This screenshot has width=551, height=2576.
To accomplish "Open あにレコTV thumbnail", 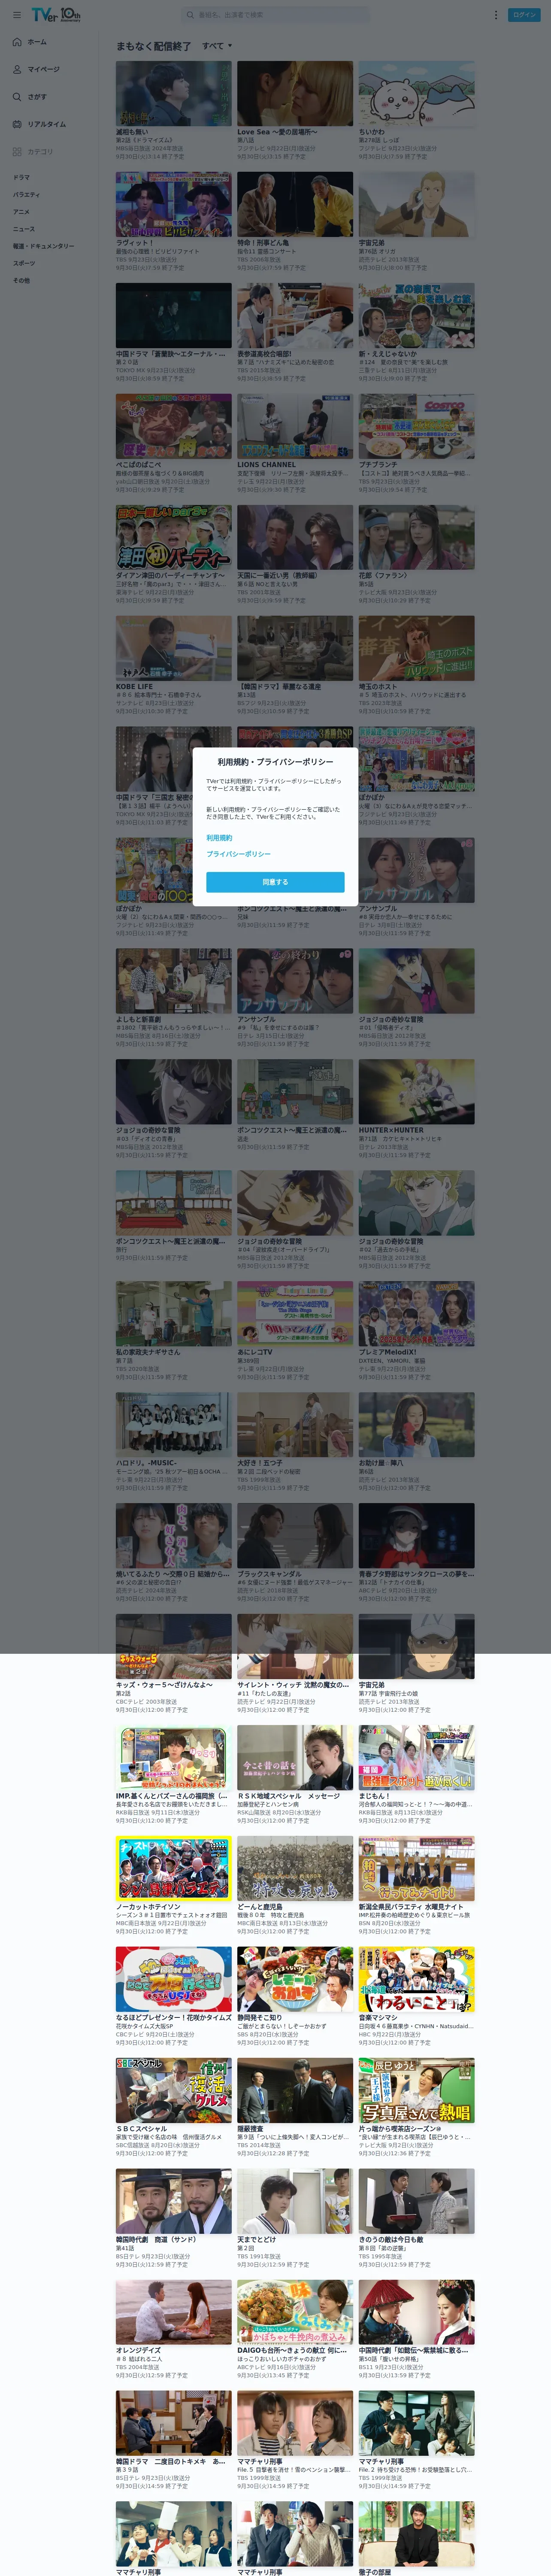I will click(x=295, y=1315).
